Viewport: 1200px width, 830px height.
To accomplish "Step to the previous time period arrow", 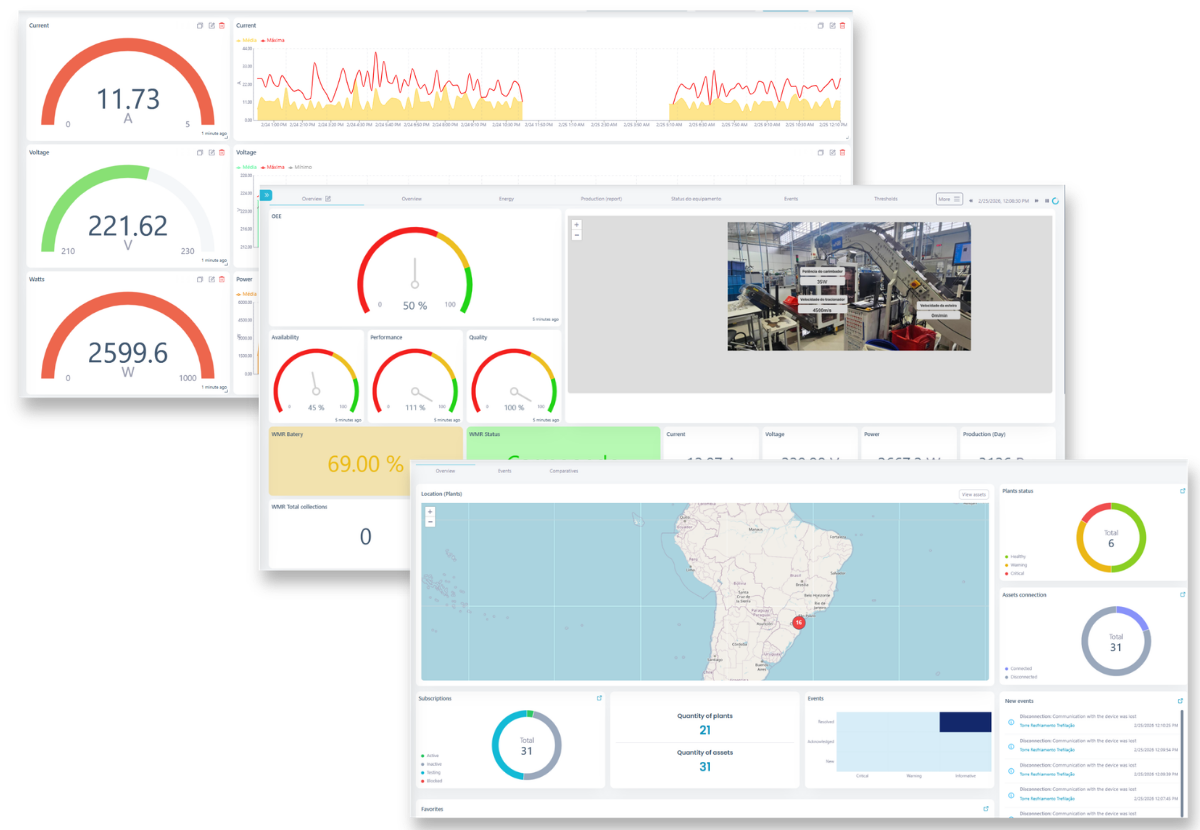I will (970, 200).
